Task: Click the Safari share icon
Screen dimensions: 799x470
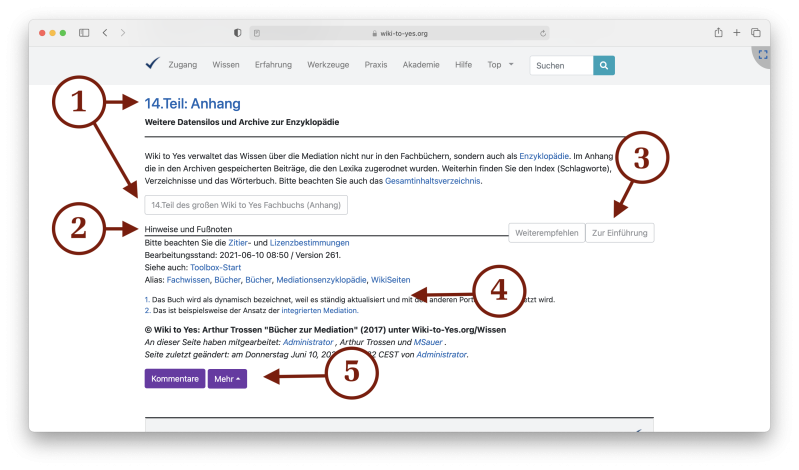Action: 718,33
